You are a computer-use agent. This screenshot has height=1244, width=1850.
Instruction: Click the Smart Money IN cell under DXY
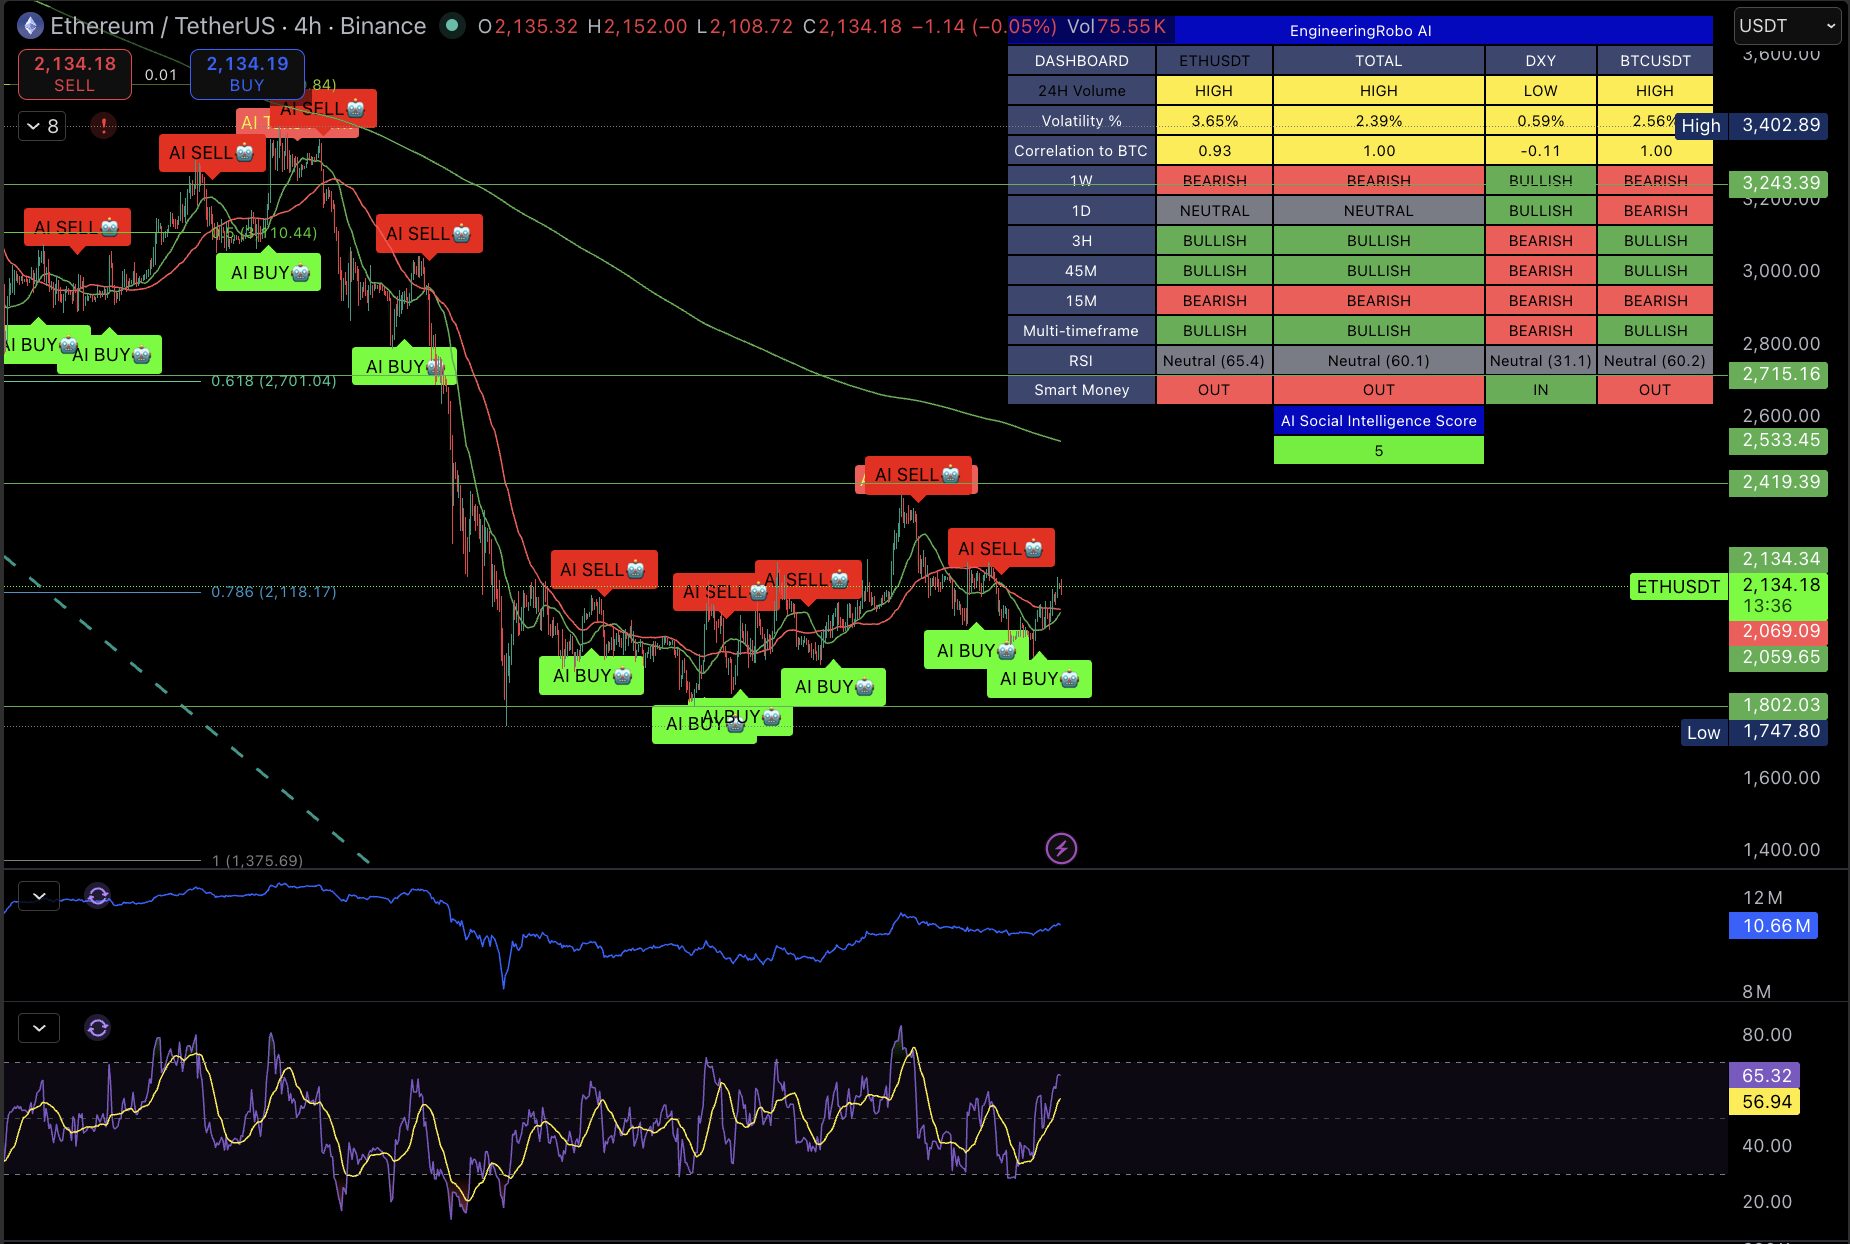[x=1540, y=390]
